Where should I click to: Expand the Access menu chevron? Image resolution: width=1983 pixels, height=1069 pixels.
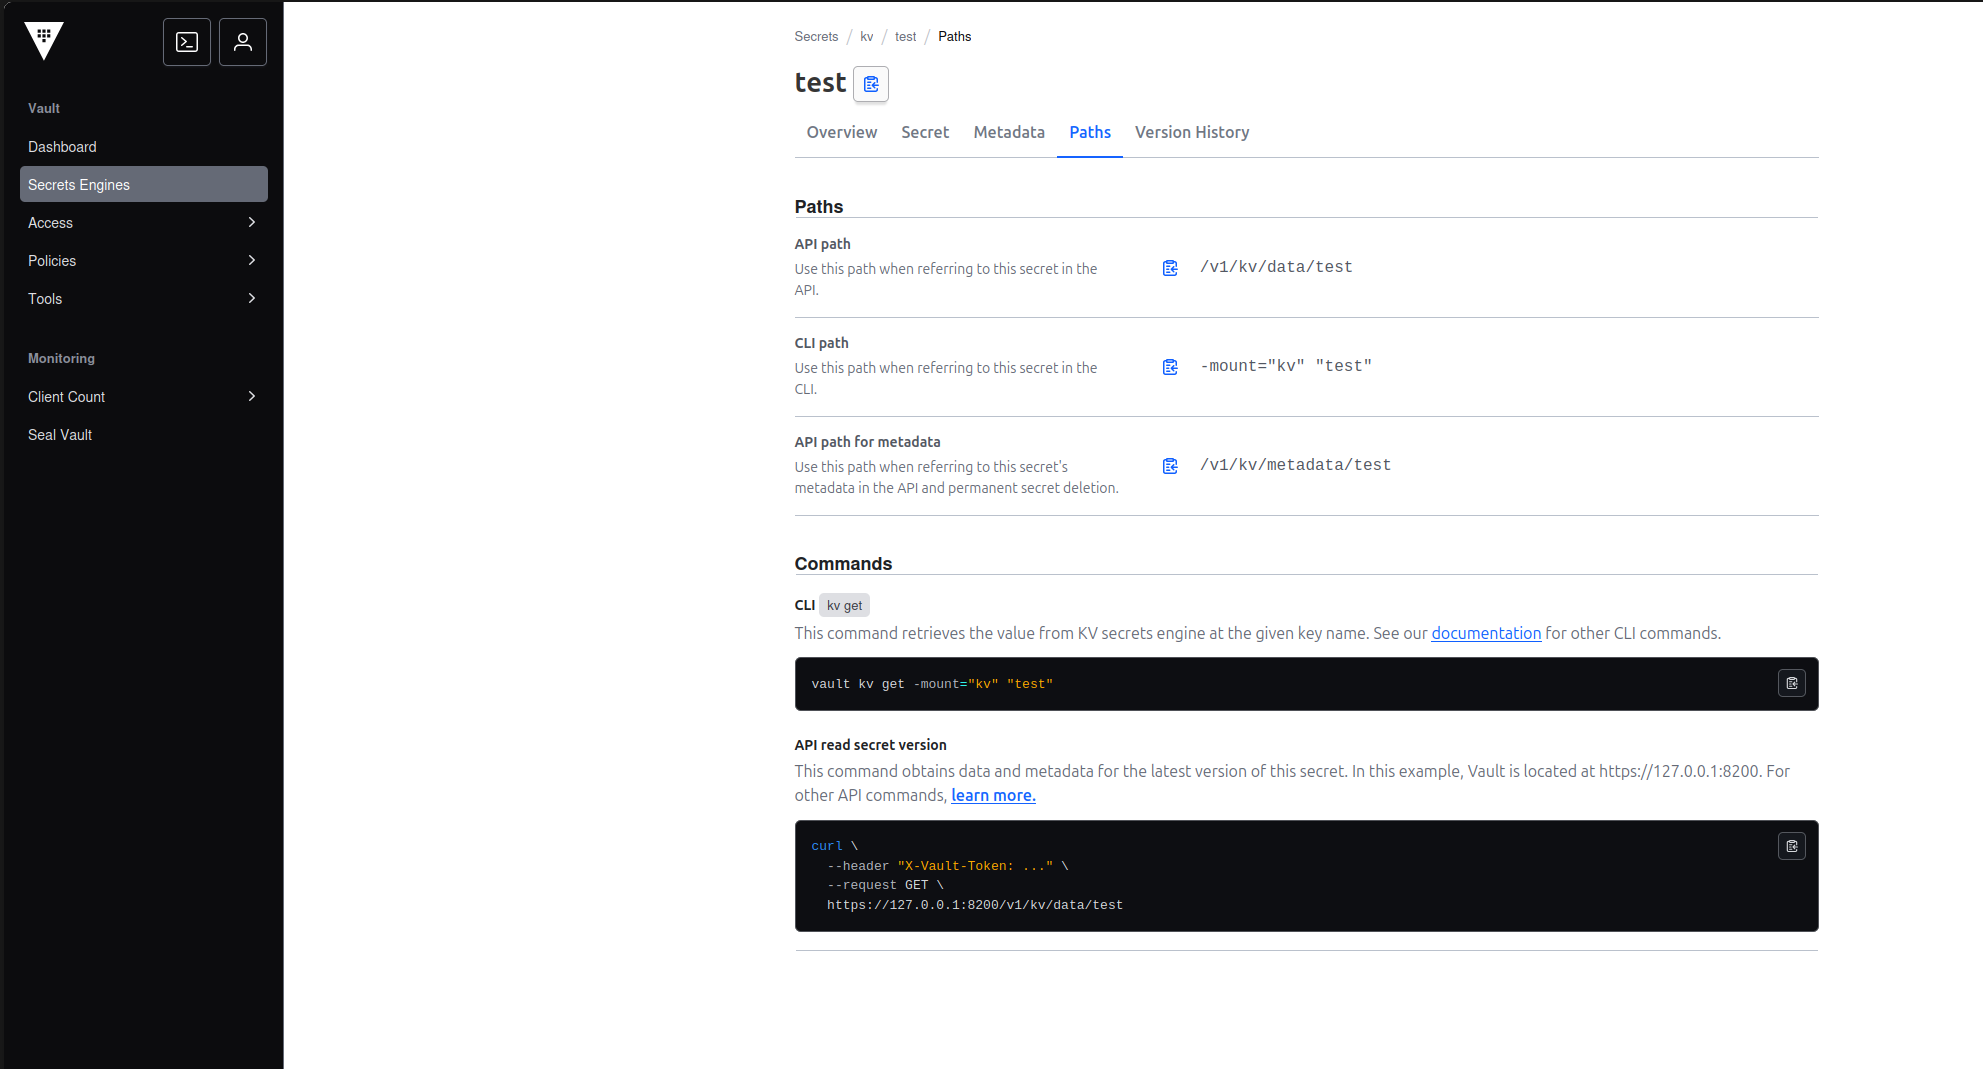pyautogui.click(x=251, y=222)
